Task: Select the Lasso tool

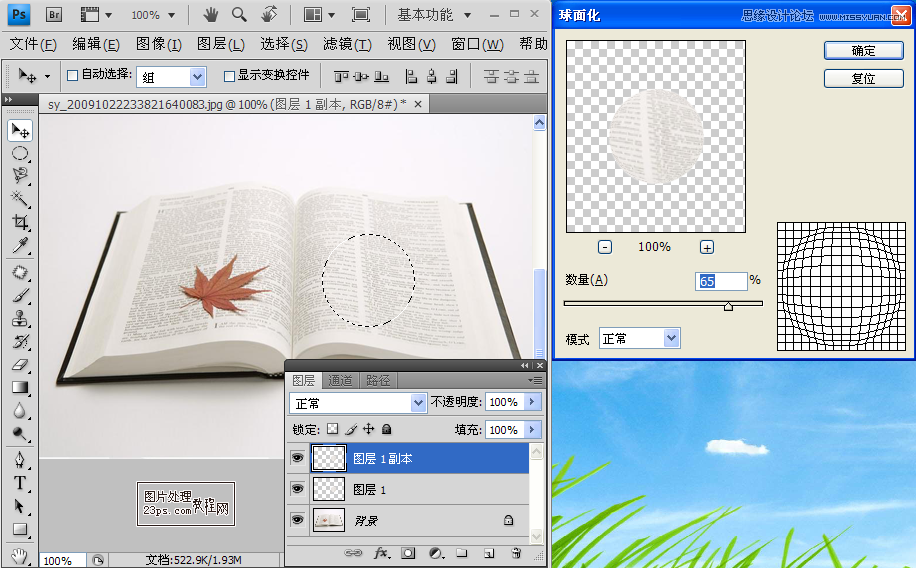Action: (x=20, y=176)
